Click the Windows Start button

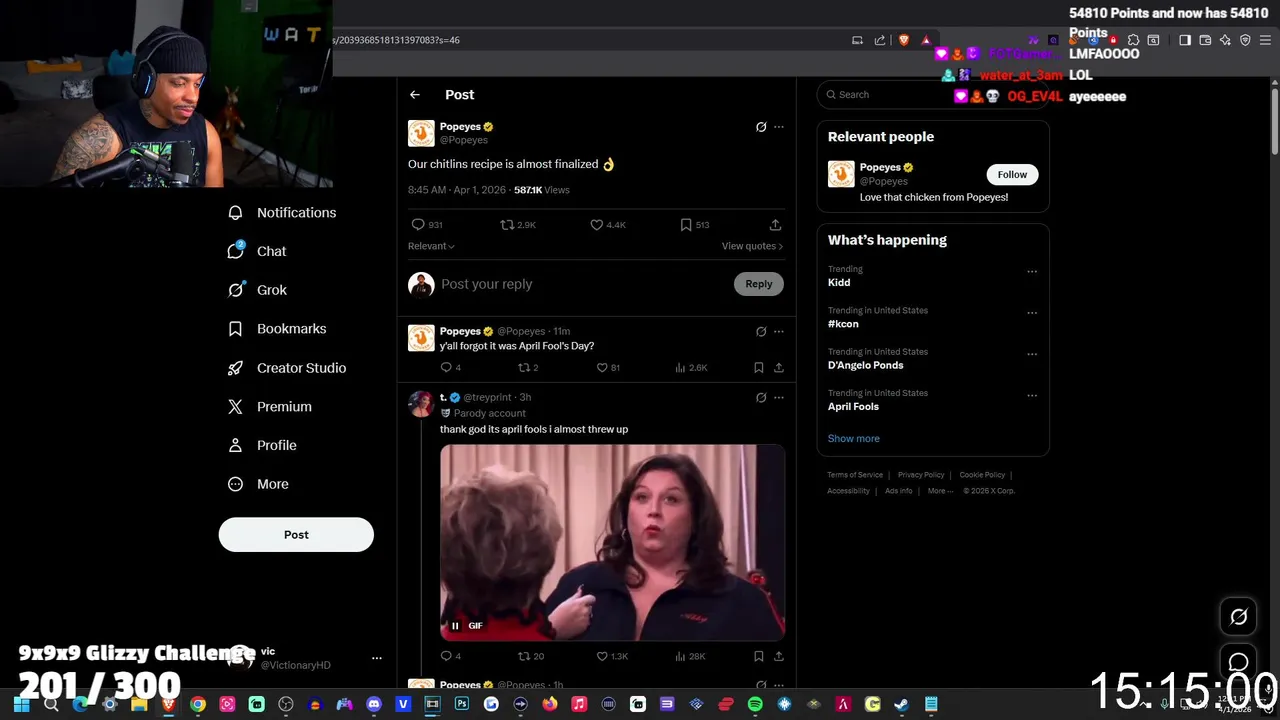(21, 704)
